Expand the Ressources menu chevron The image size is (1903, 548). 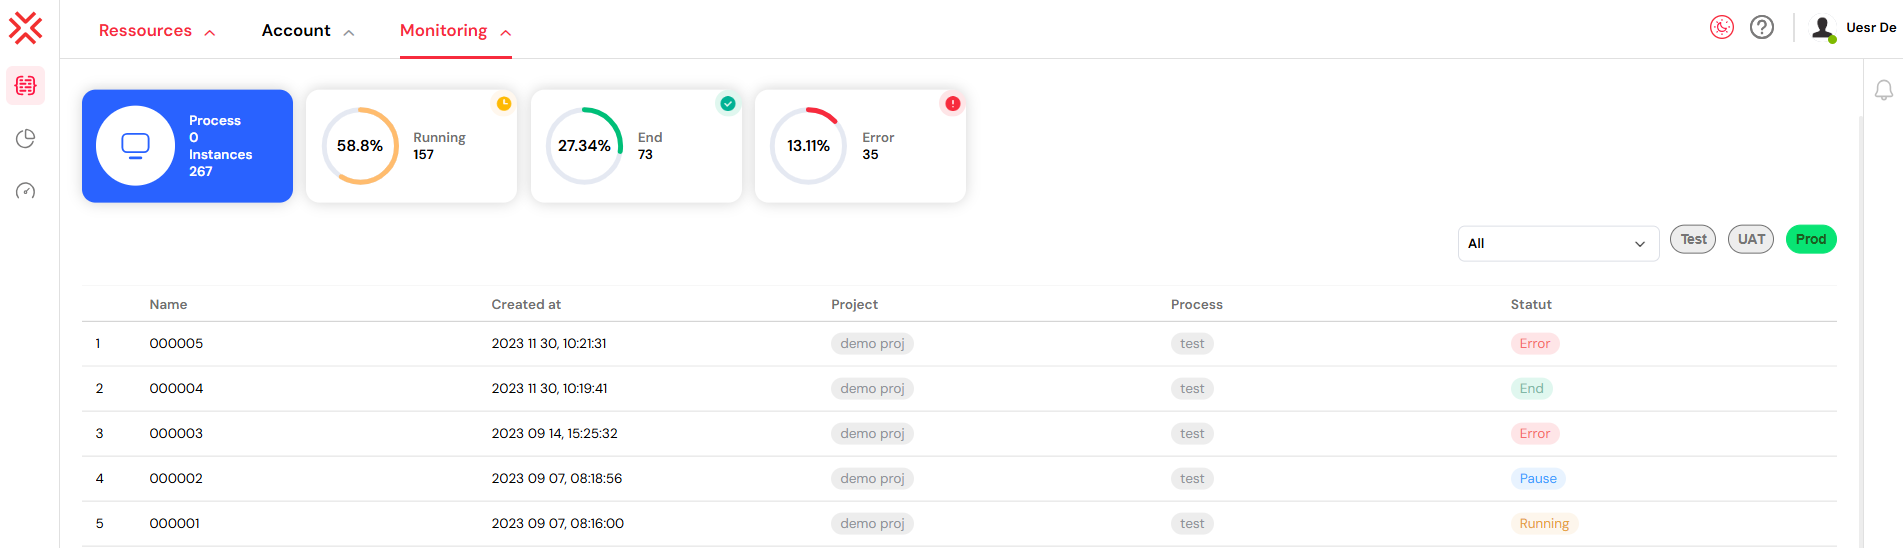(210, 33)
